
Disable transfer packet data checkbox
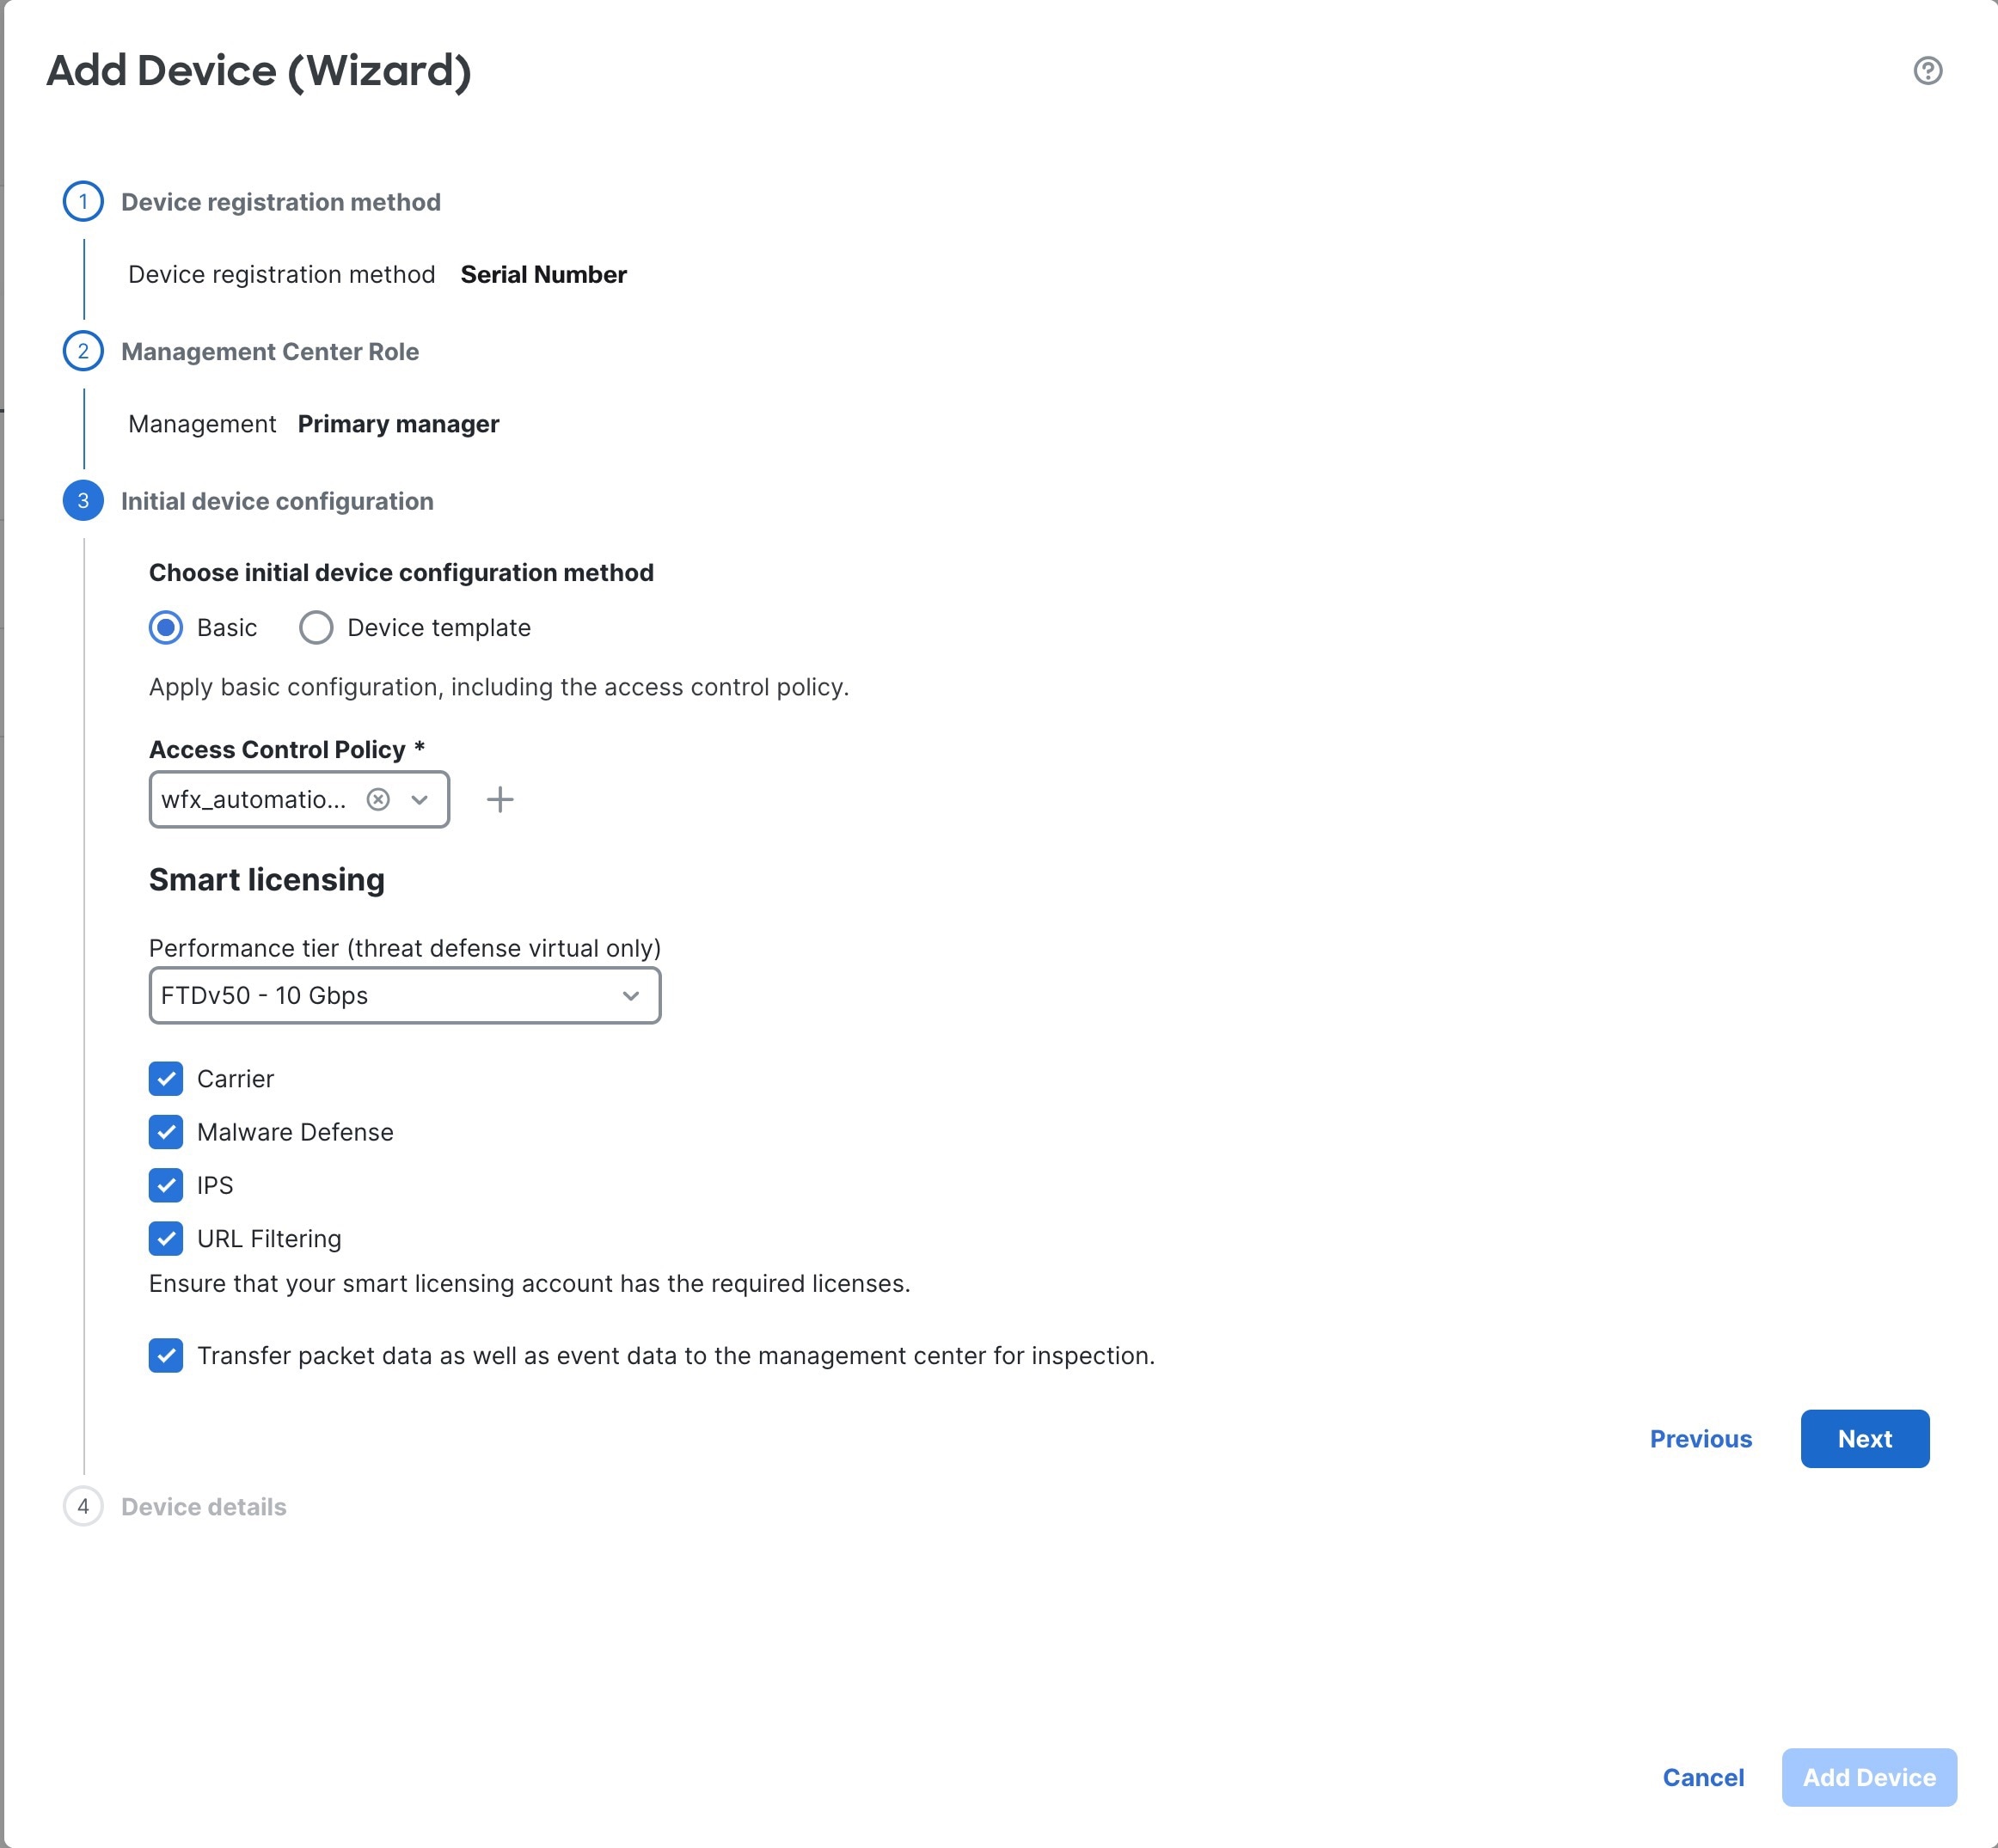[166, 1356]
